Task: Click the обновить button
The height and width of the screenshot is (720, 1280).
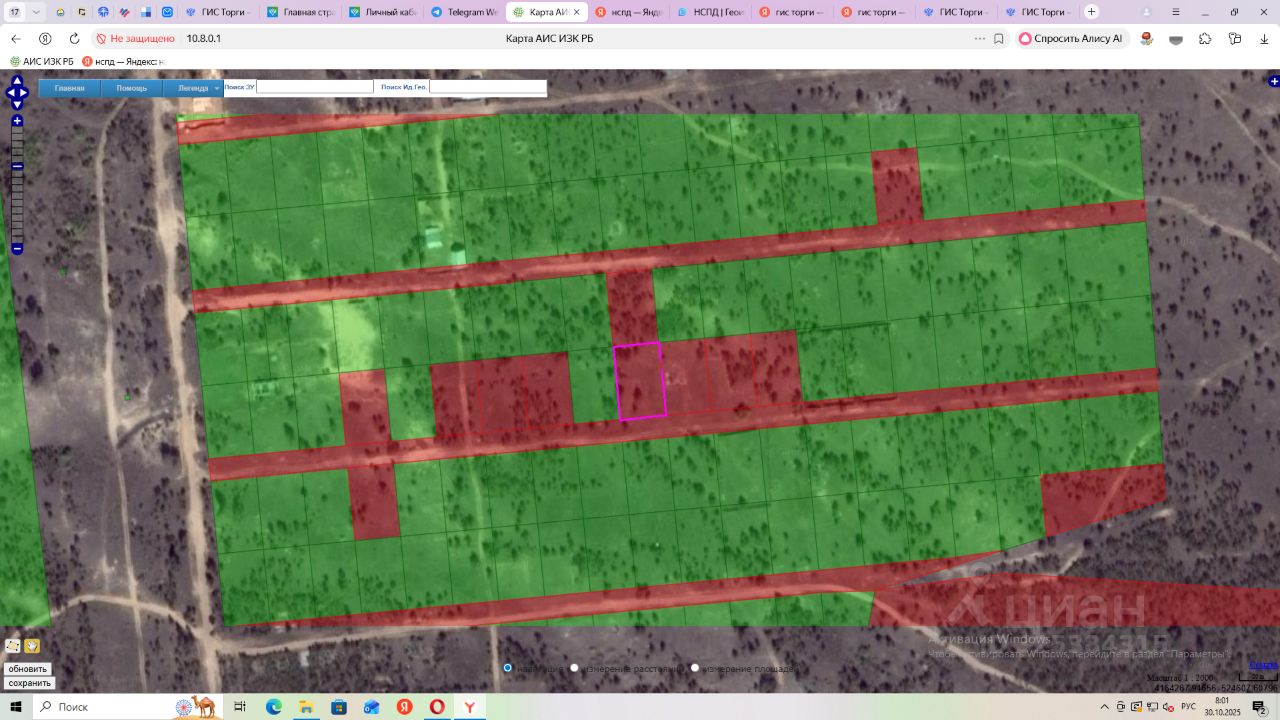Action: pos(28,669)
